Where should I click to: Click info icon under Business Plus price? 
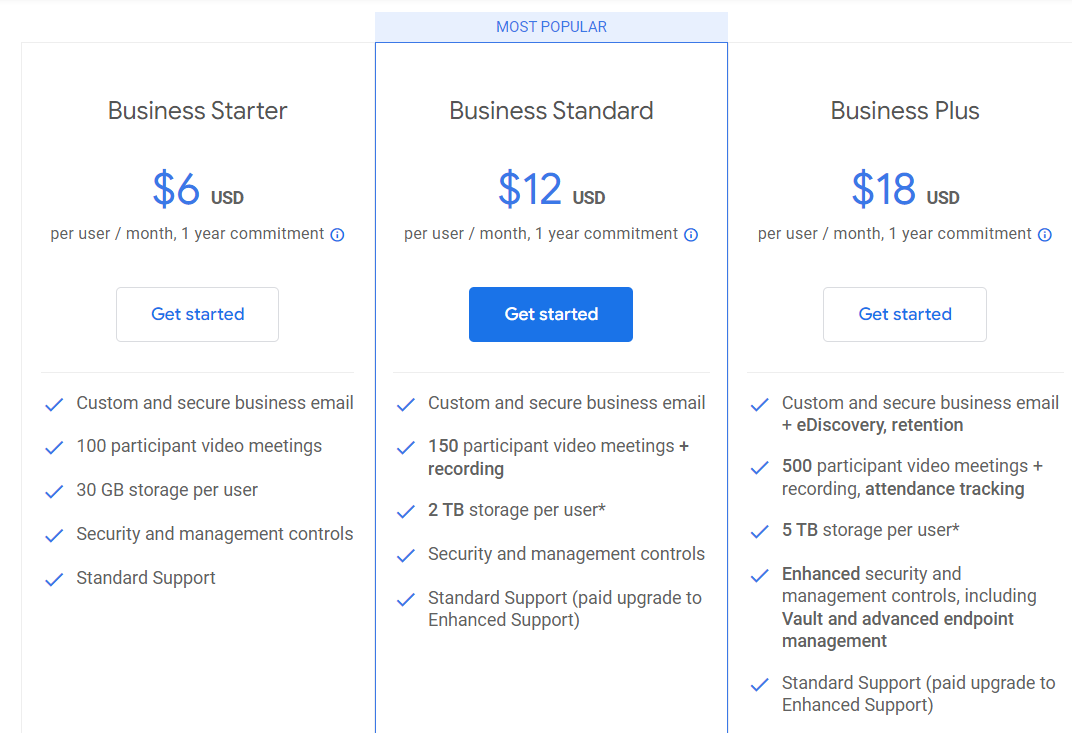(1045, 235)
